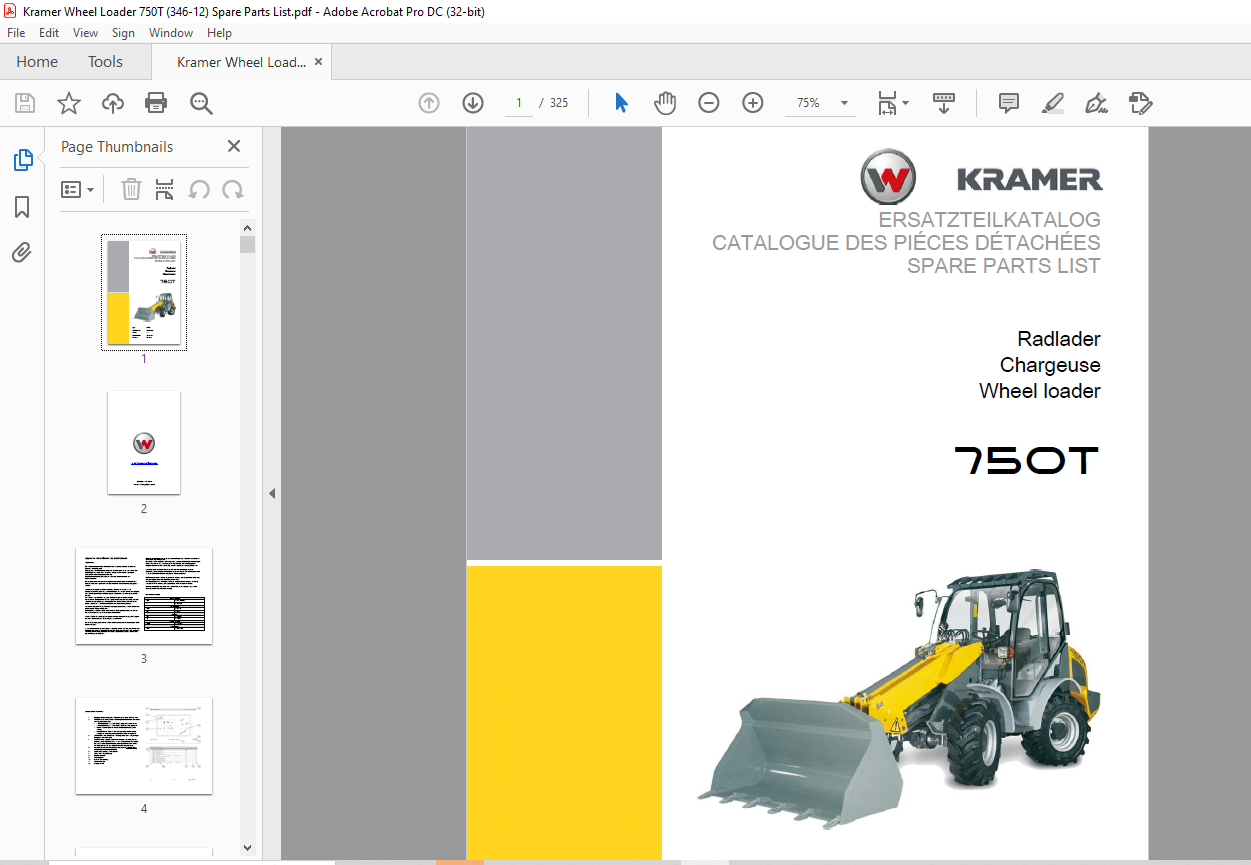
Task: Click the '750T' model text
Action: (1026, 461)
